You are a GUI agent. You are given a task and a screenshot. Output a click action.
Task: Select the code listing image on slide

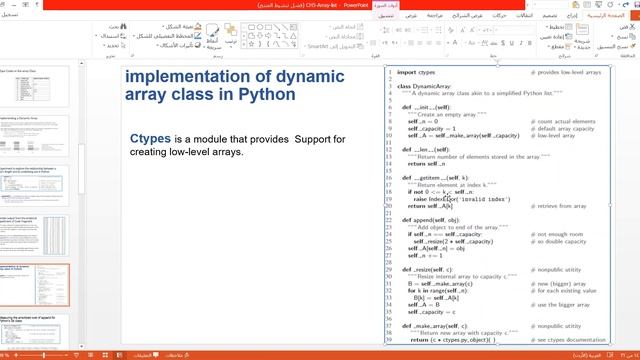(498, 205)
